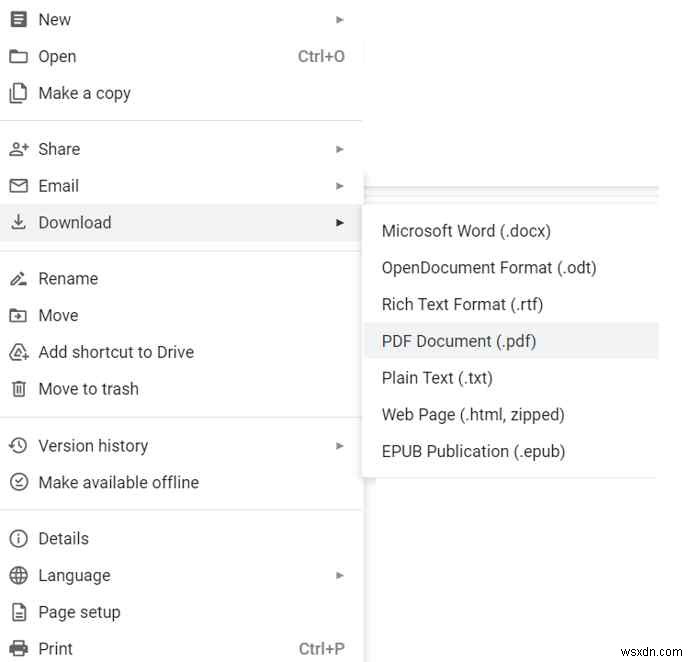694x662 pixels.
Task: Click the Print printer icon
Action: (x=19, y=649)
